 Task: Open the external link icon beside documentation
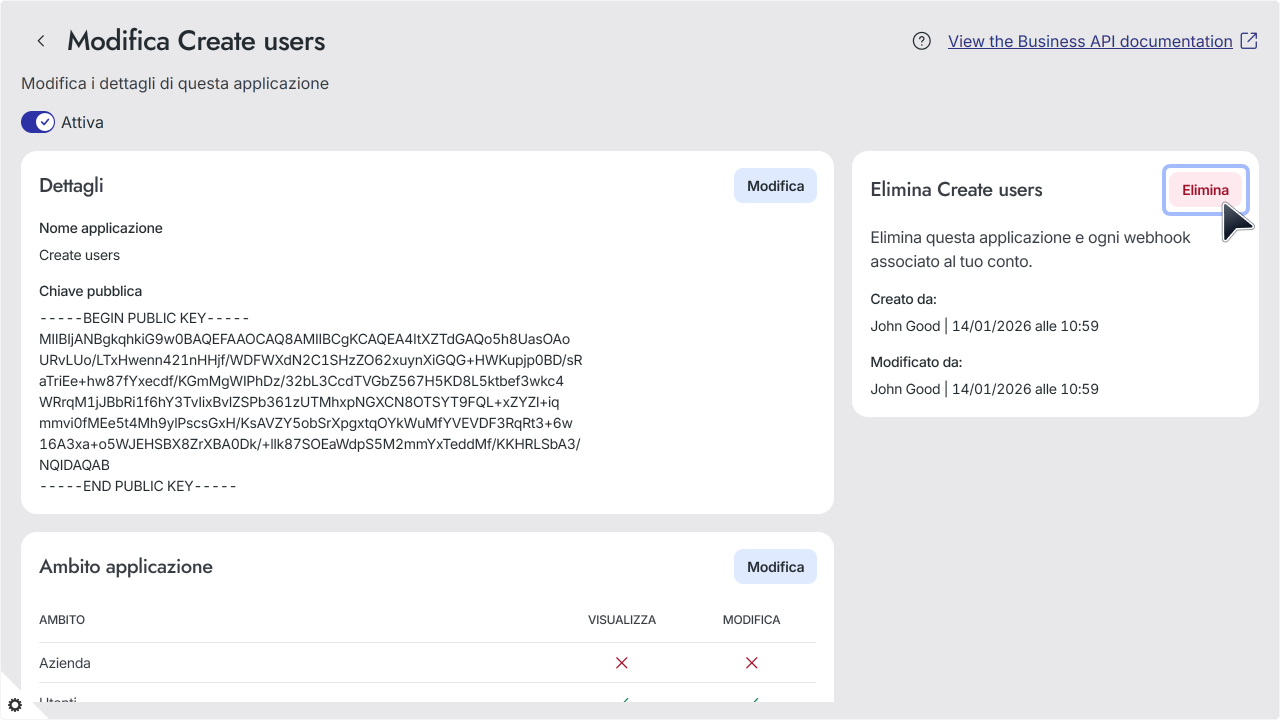[x=1249, y=41]
